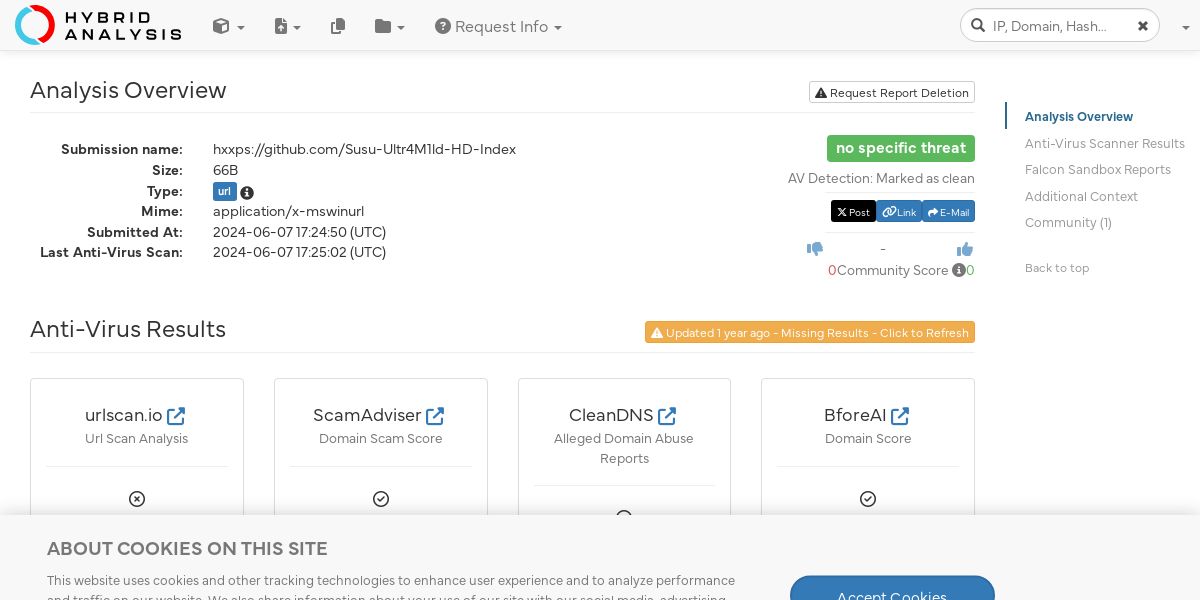Click the Link share button
Screen dimensions: 1200x600
coord(899,212)
